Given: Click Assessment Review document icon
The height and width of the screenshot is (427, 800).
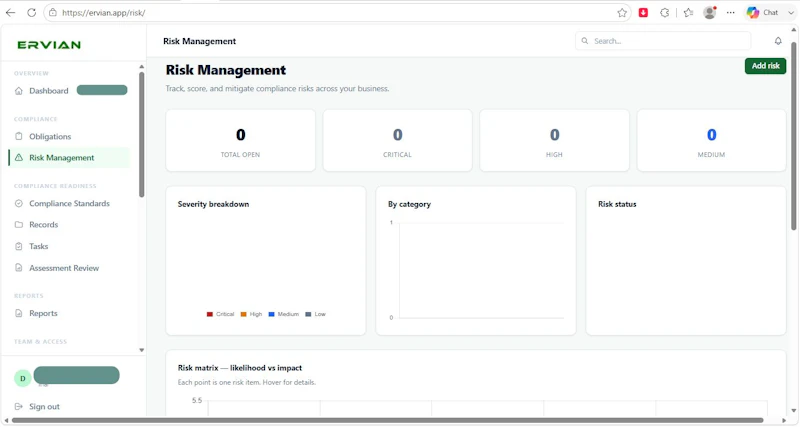Looking at the screenshot, I should (19, 268).
